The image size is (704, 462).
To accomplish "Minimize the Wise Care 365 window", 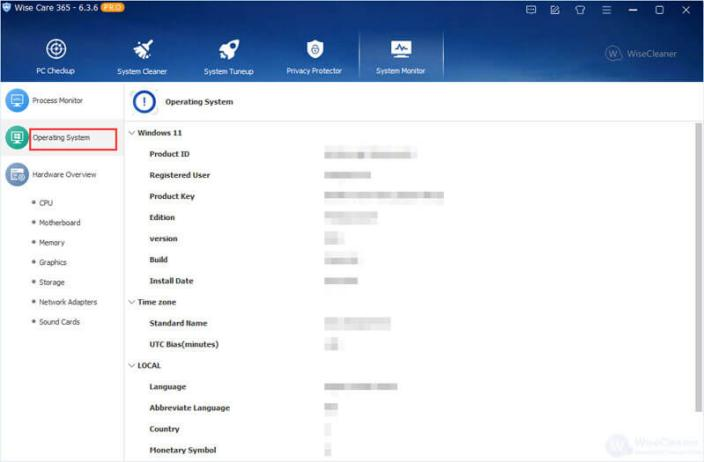I will click(x=633, y=10).
